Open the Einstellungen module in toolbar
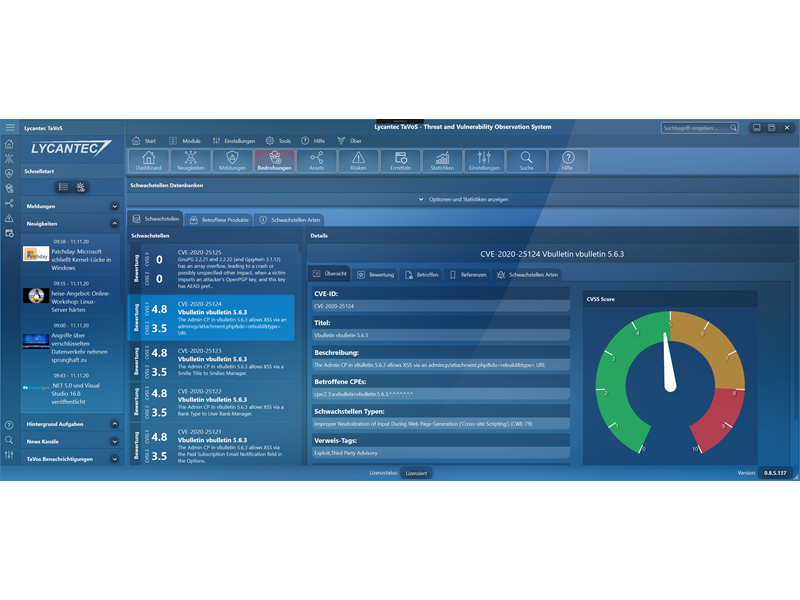This screenshot has height=600, width=800. pyautogui.click(x=484, y=161)
